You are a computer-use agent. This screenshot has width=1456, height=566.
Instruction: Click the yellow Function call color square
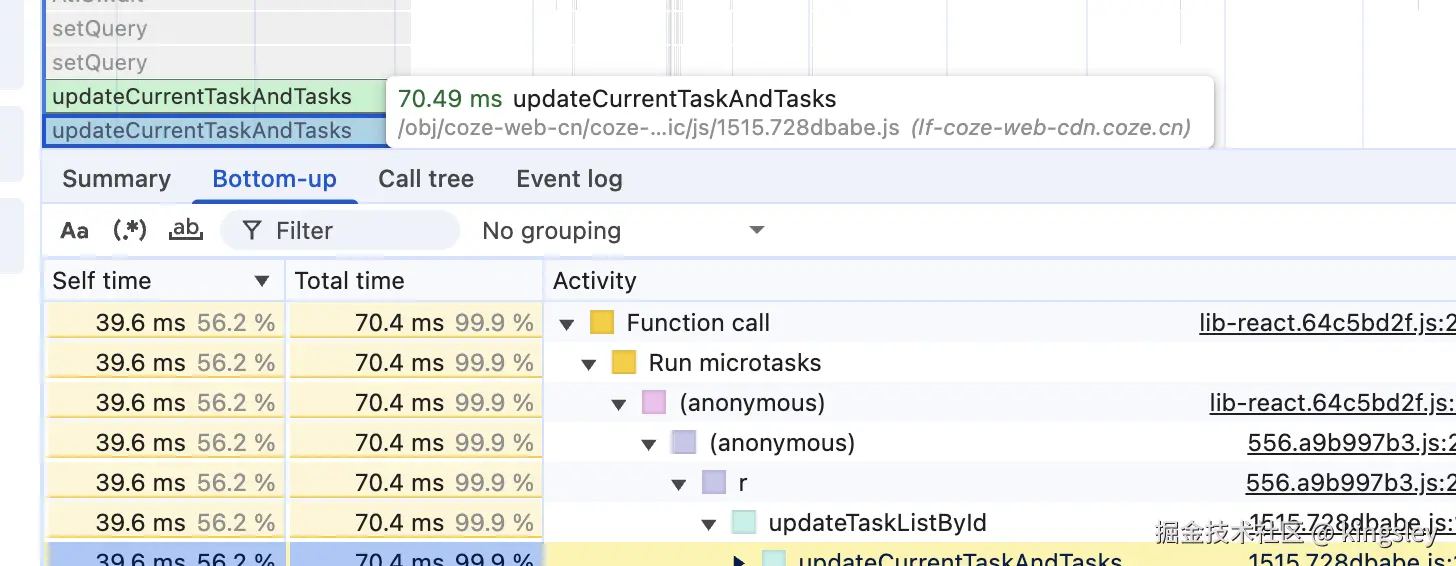pos(601,323)
